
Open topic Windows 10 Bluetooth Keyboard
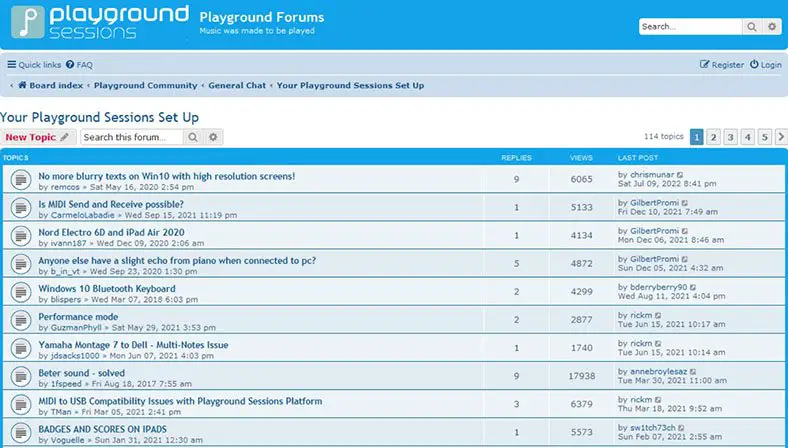click(x=107, y=289)
